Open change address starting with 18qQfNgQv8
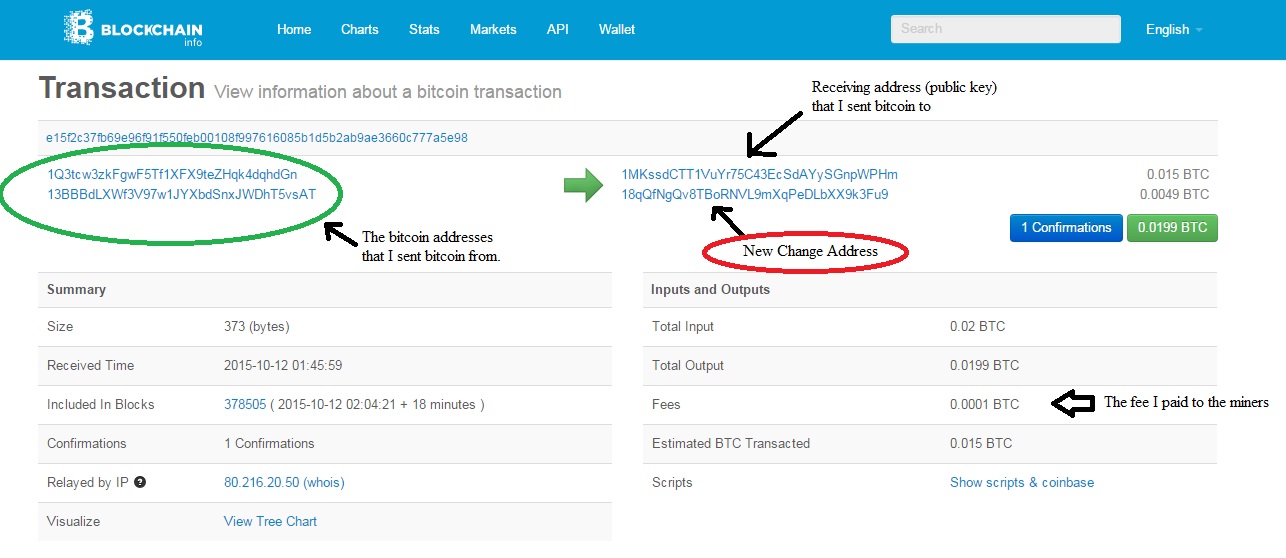Image resolution: width=1286 pixels, height=558 pixels. (x=754, y=194)
